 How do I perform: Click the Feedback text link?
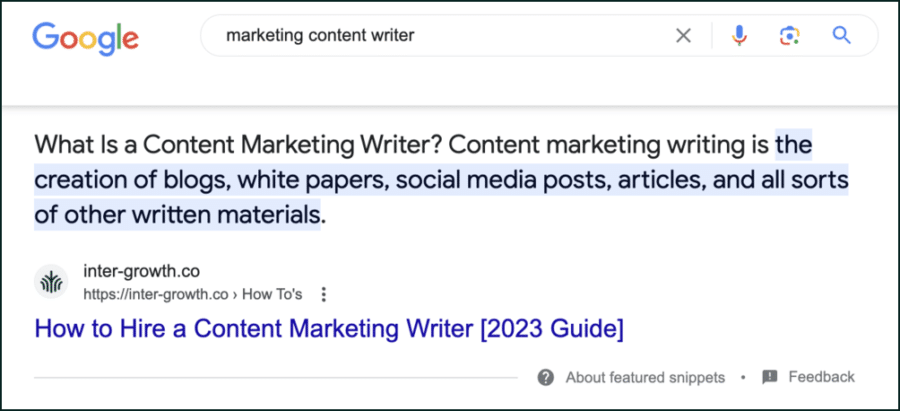821,377
